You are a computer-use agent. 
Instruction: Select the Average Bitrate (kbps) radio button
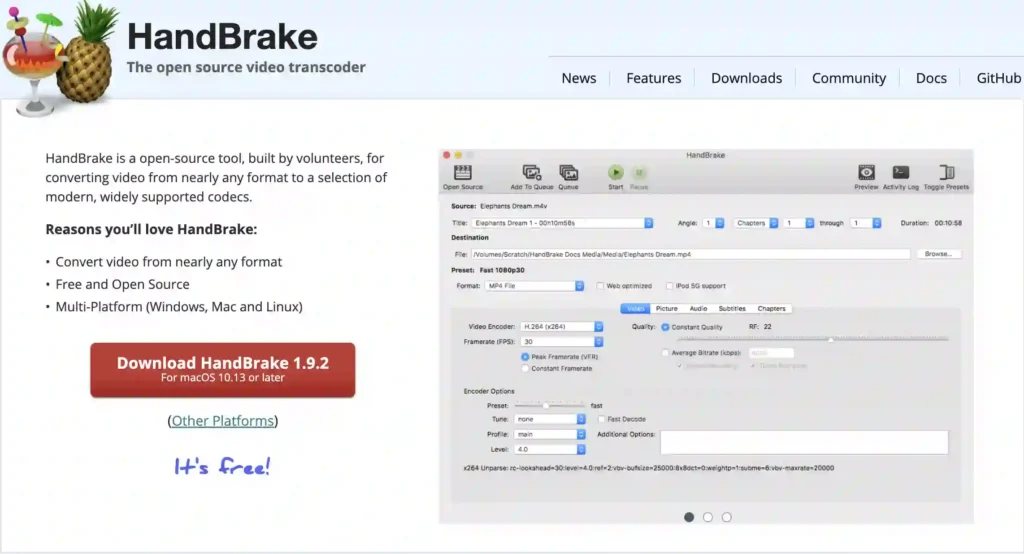665,353
